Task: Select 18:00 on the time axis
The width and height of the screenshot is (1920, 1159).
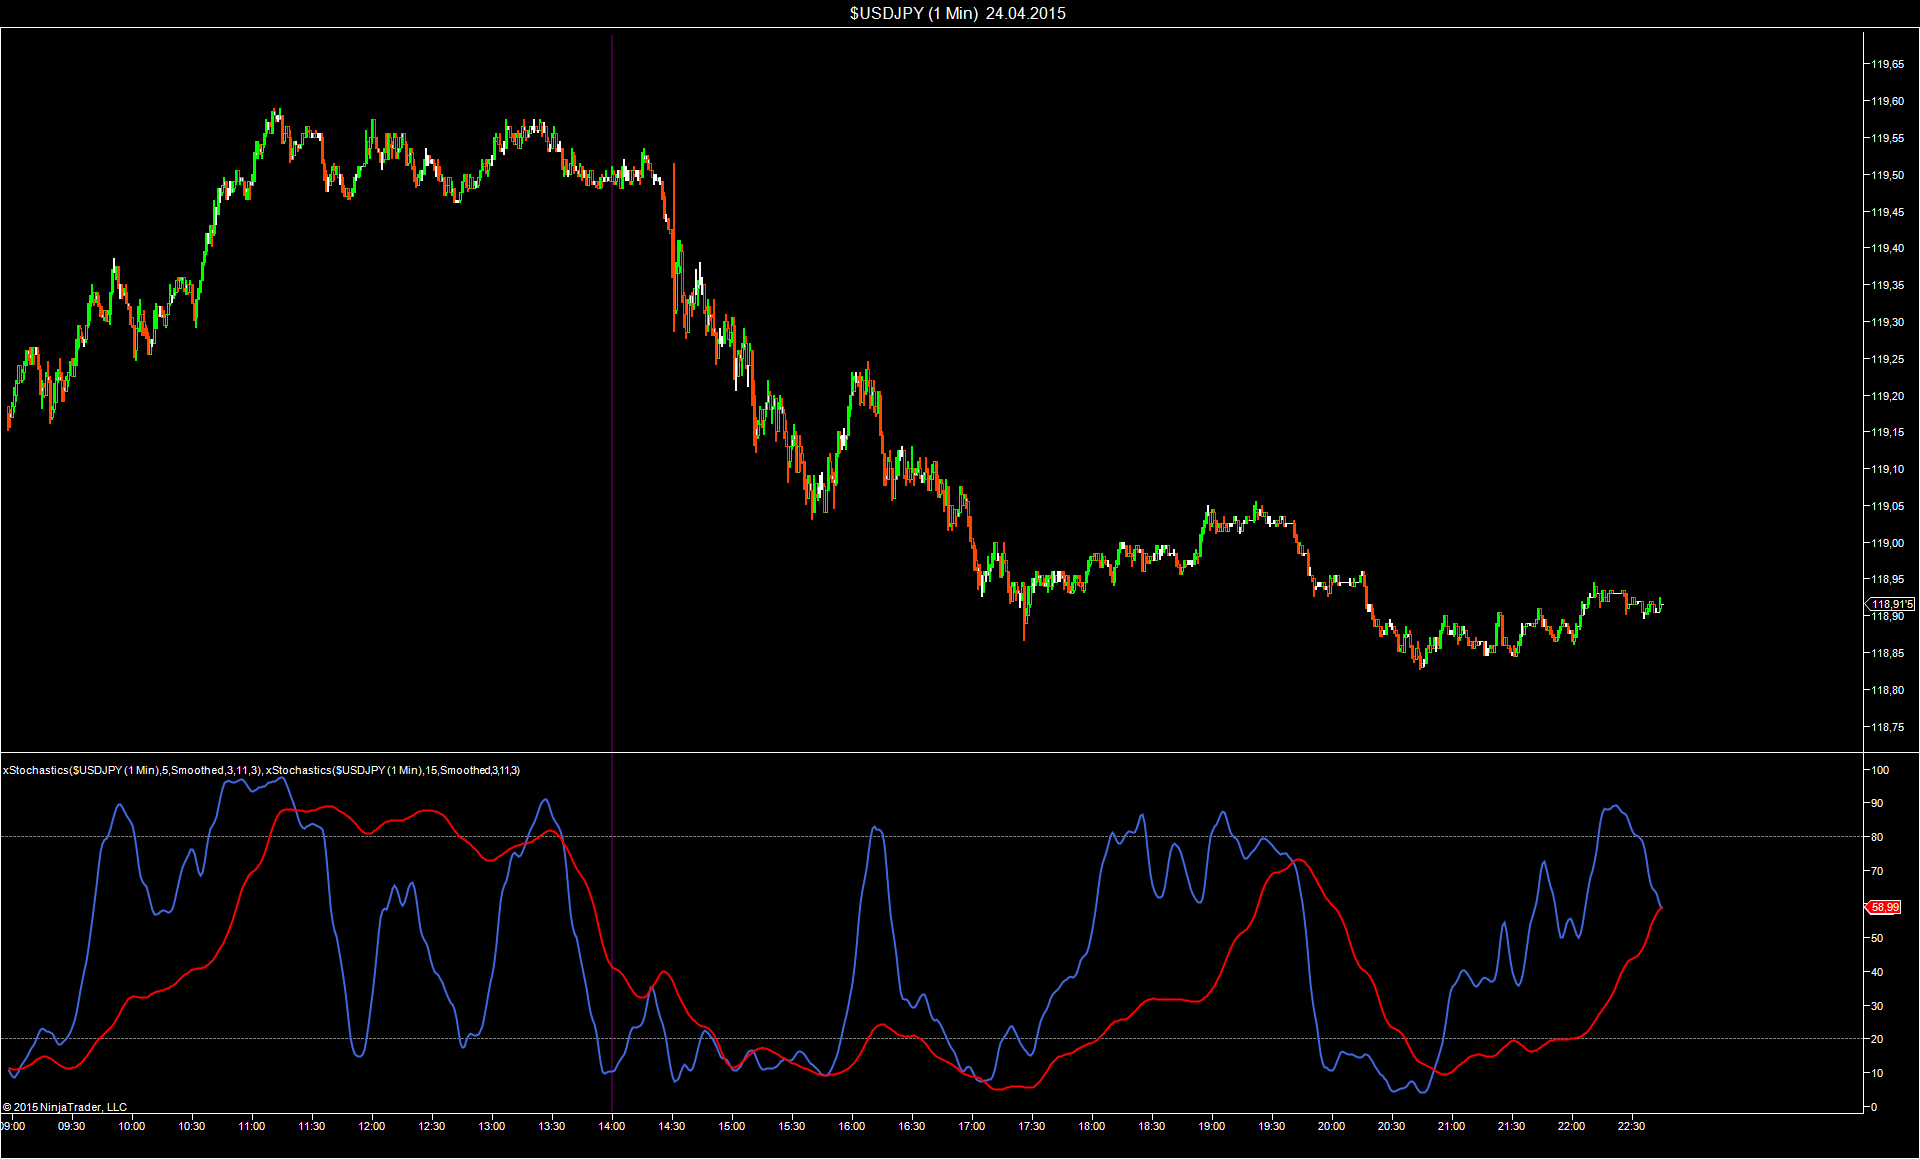Action: [1092, 1126]
